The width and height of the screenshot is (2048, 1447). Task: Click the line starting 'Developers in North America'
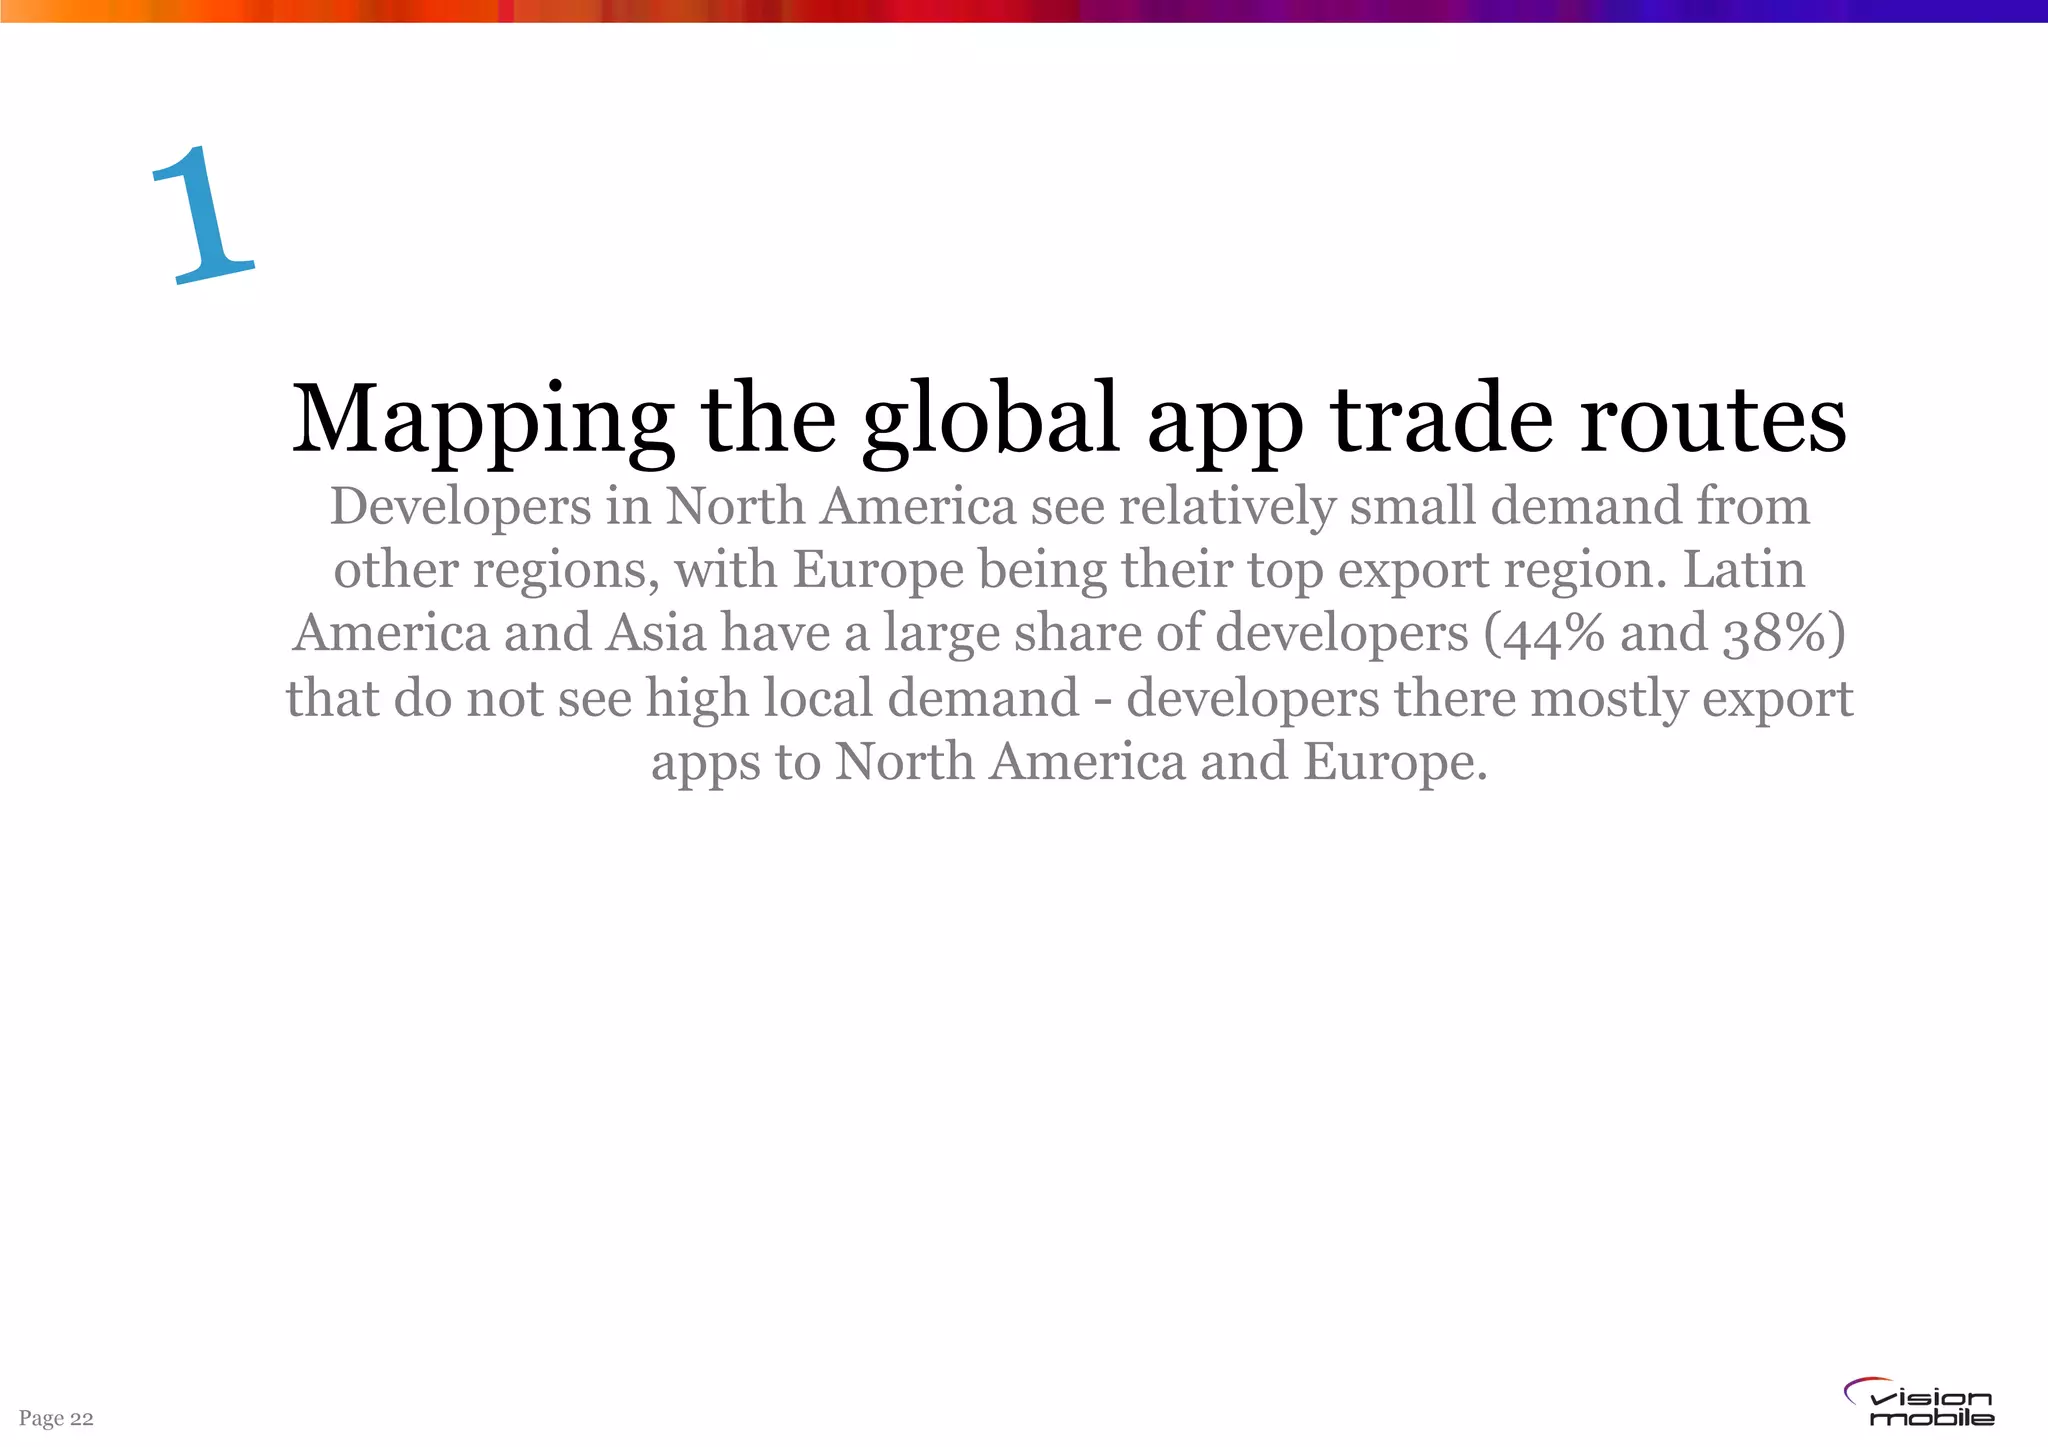click(x=1069, y=506)
